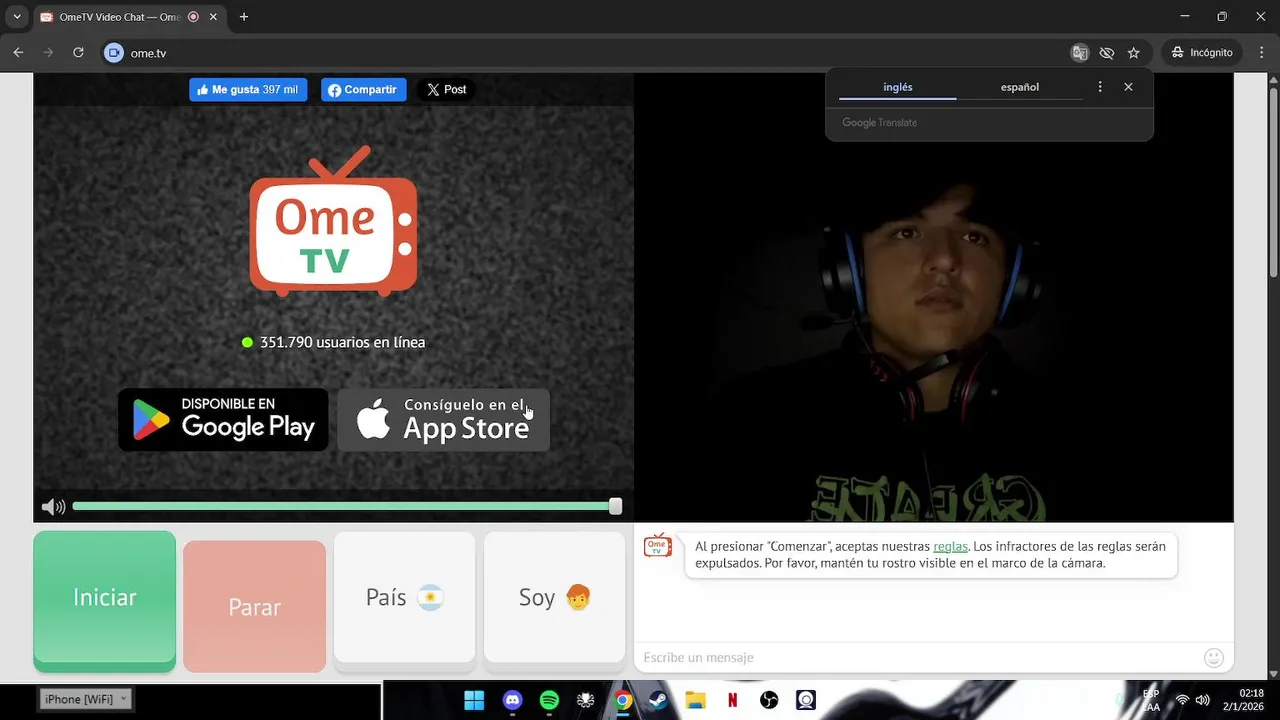Open Windows Start menu

[x=474, y=700]
